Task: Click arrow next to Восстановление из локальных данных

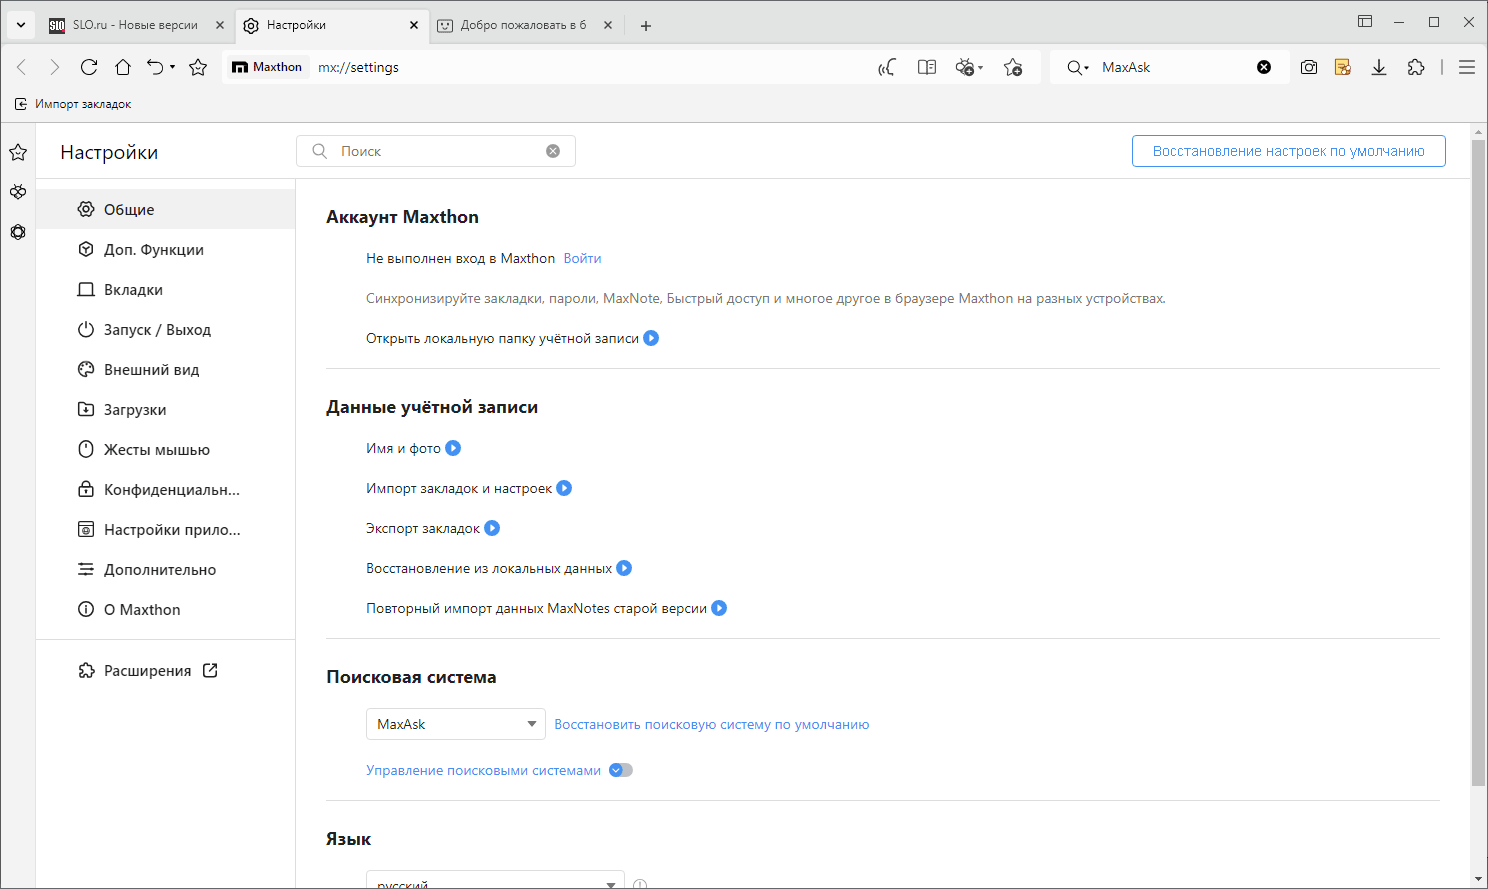Action: pyautogui.click(x=624, y=568)
